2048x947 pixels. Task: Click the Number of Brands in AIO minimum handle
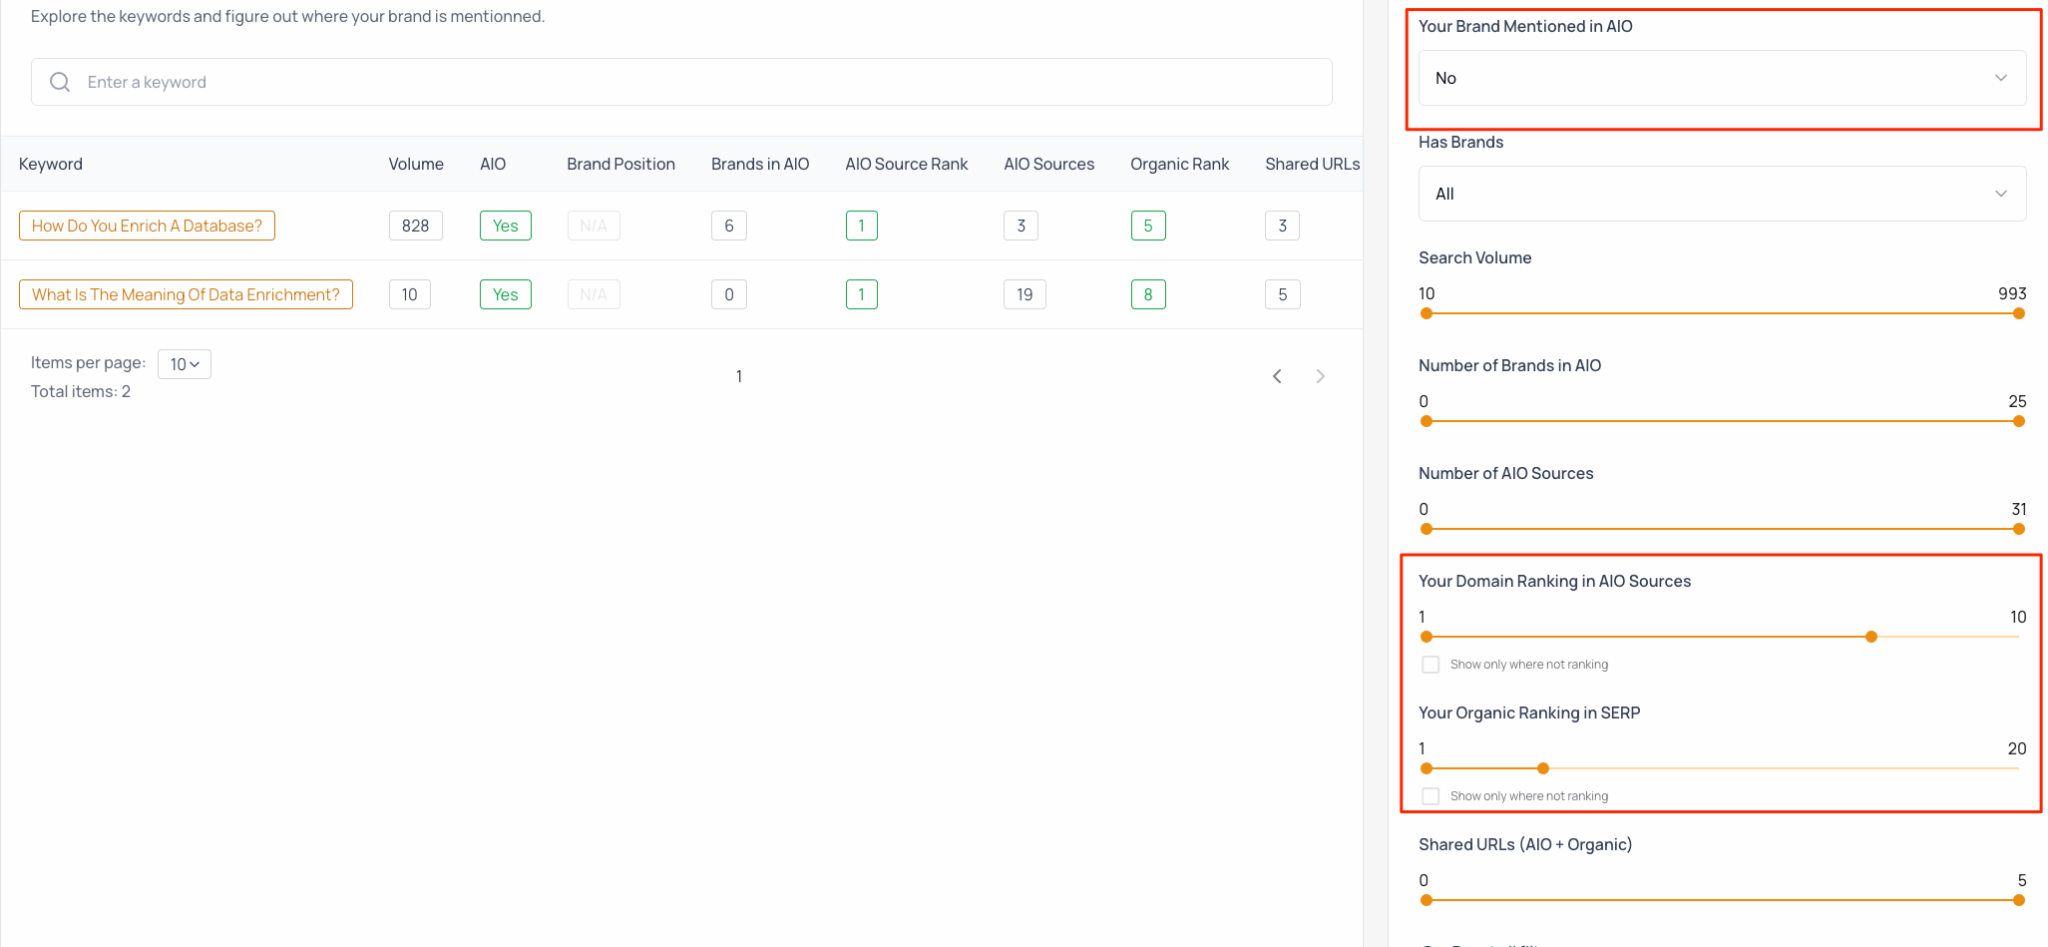(x=1427, y=422)
